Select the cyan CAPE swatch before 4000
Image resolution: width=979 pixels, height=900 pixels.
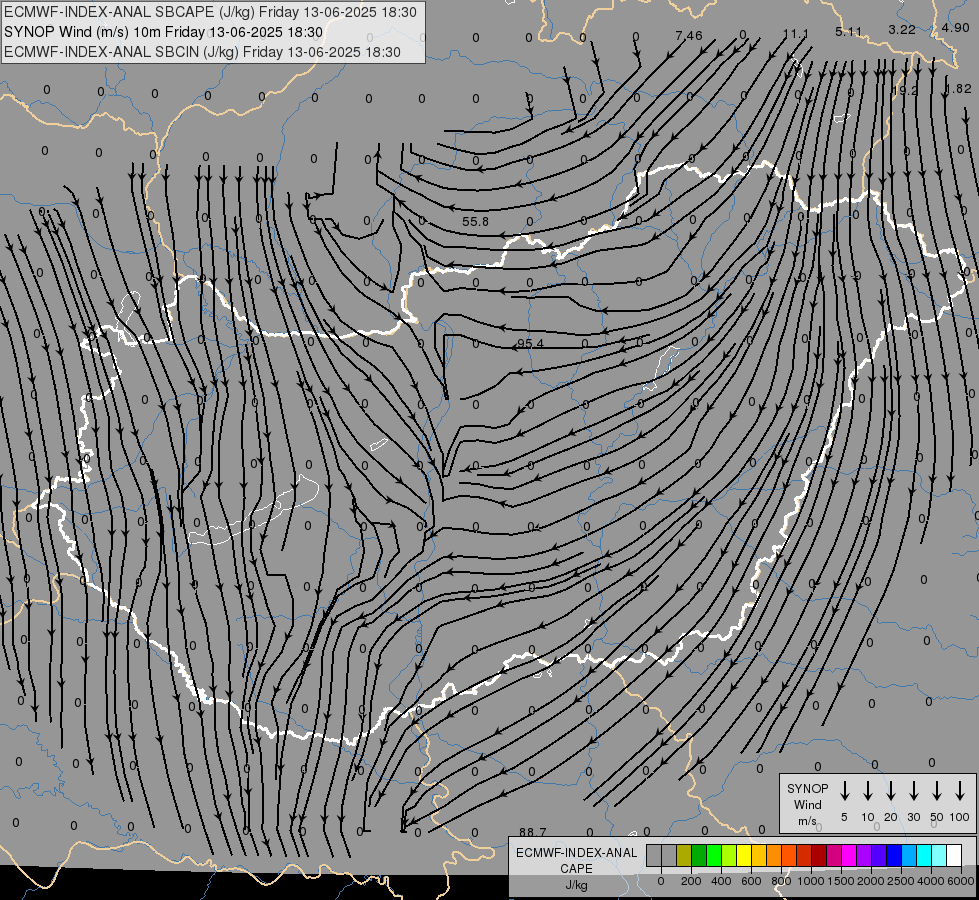tap(925, 855)
